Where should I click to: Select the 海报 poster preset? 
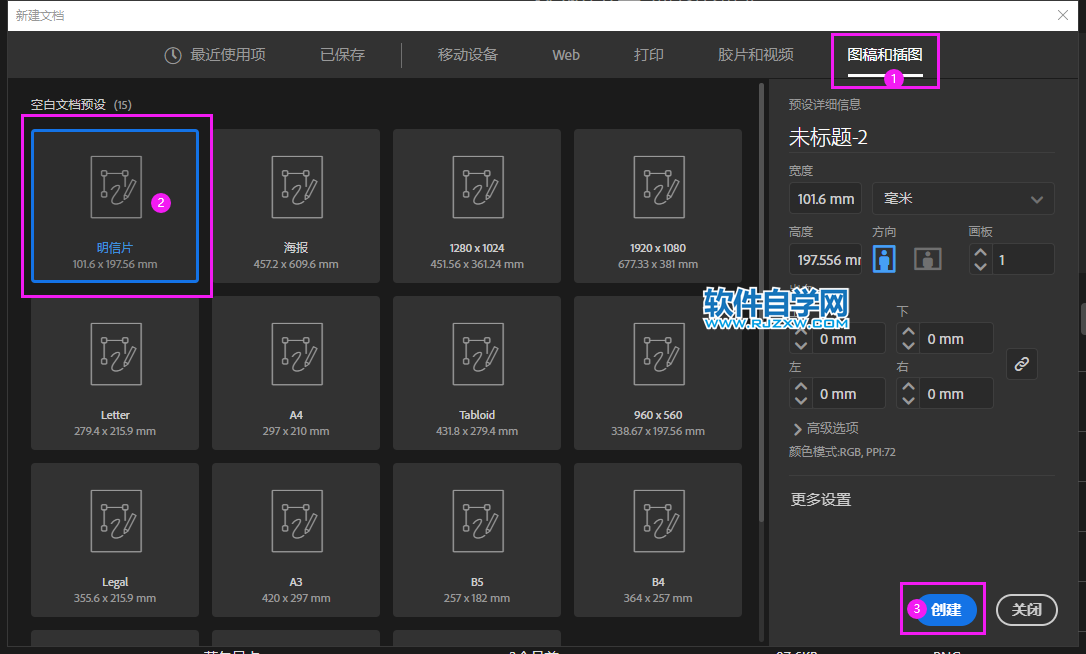296,205
